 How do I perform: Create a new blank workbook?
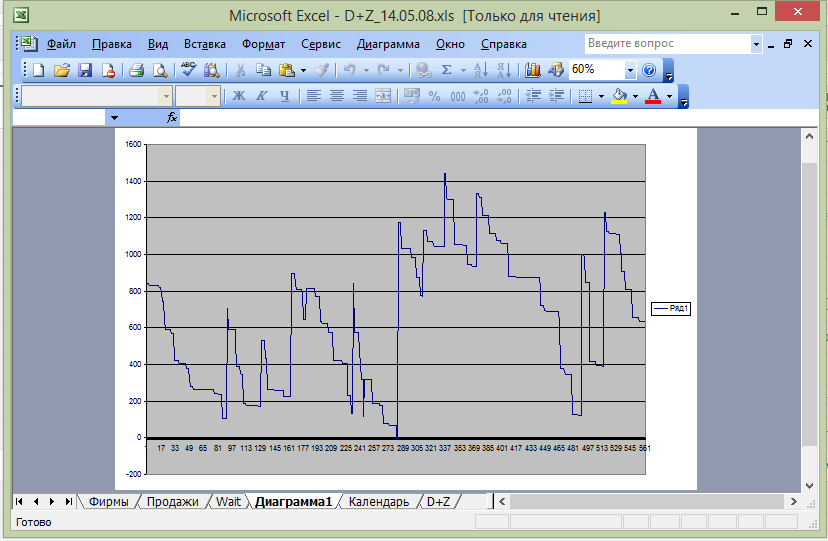(39, 70)
